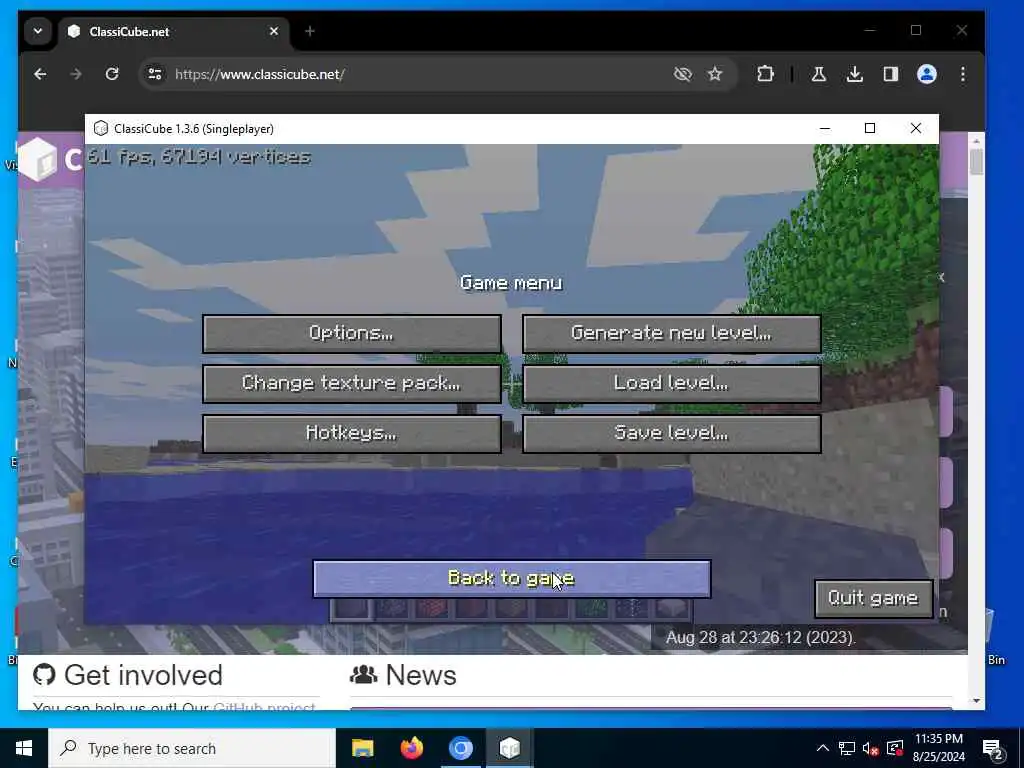This screenshot has width=1024, height=768.
Task: Switch to ClassiCube taskbar icon
Action: point(509,748)
